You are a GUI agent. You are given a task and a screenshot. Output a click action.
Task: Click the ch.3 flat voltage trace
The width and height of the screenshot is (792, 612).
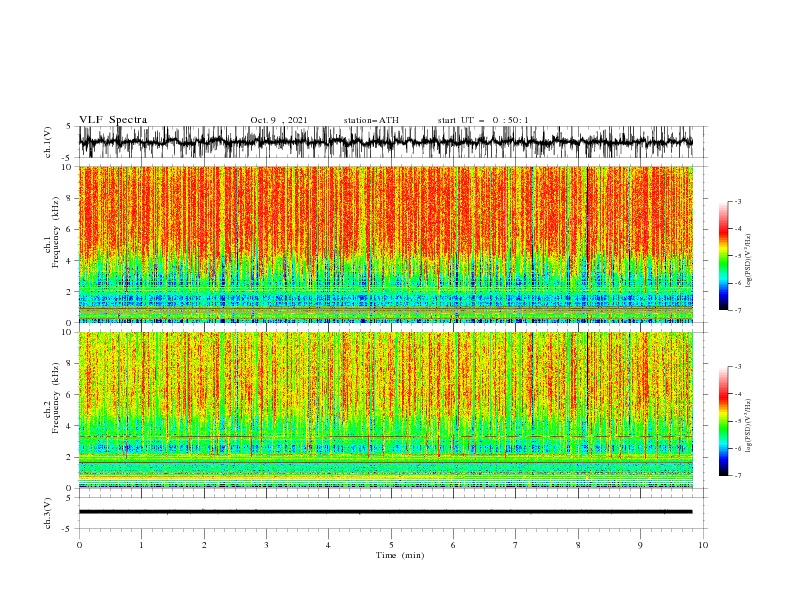pos(385,512)
